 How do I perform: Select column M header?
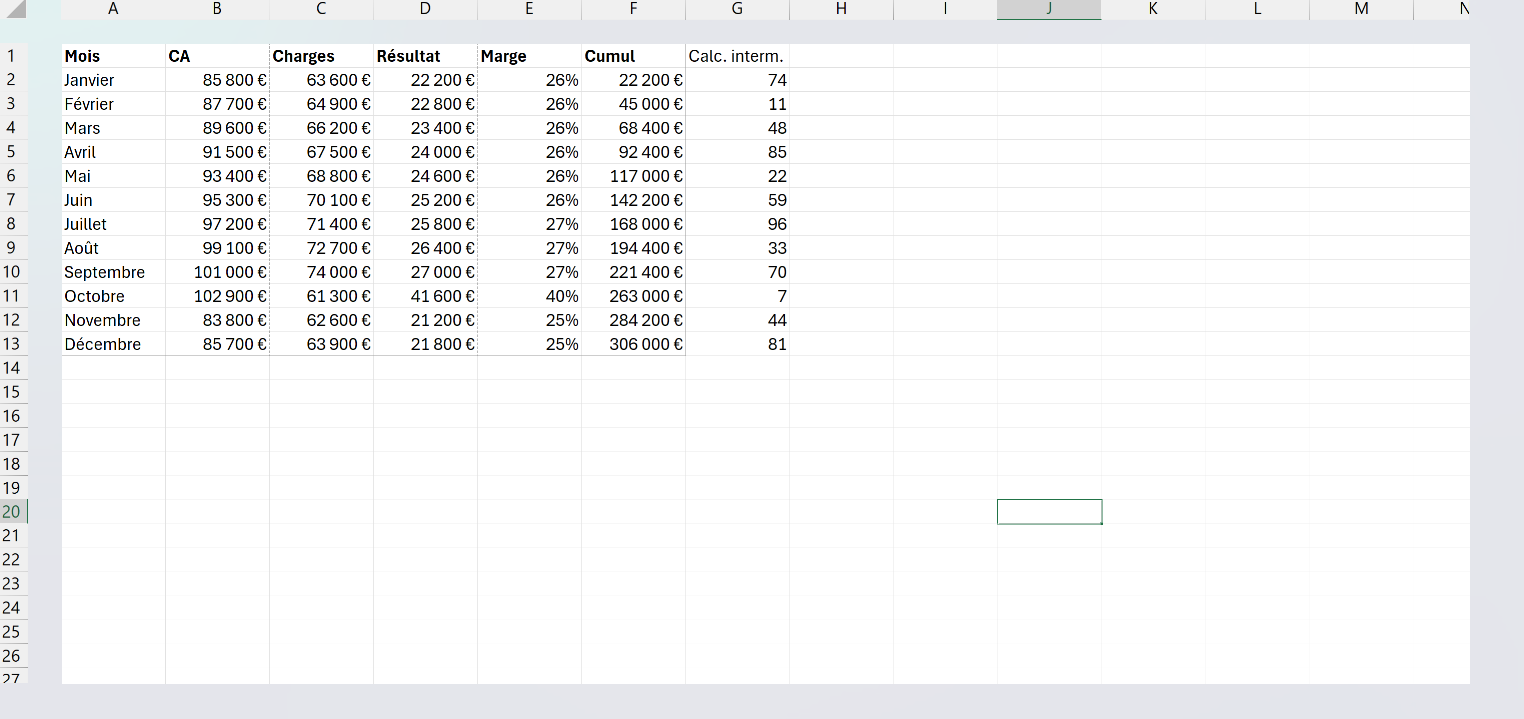[x=1361, y=9]
